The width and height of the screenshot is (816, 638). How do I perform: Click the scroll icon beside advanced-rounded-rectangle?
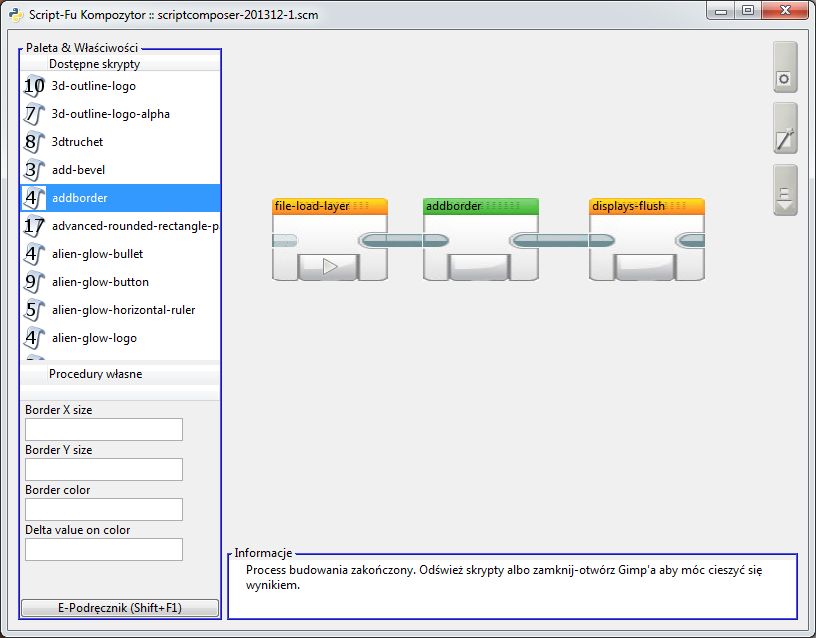click(34, 226)
